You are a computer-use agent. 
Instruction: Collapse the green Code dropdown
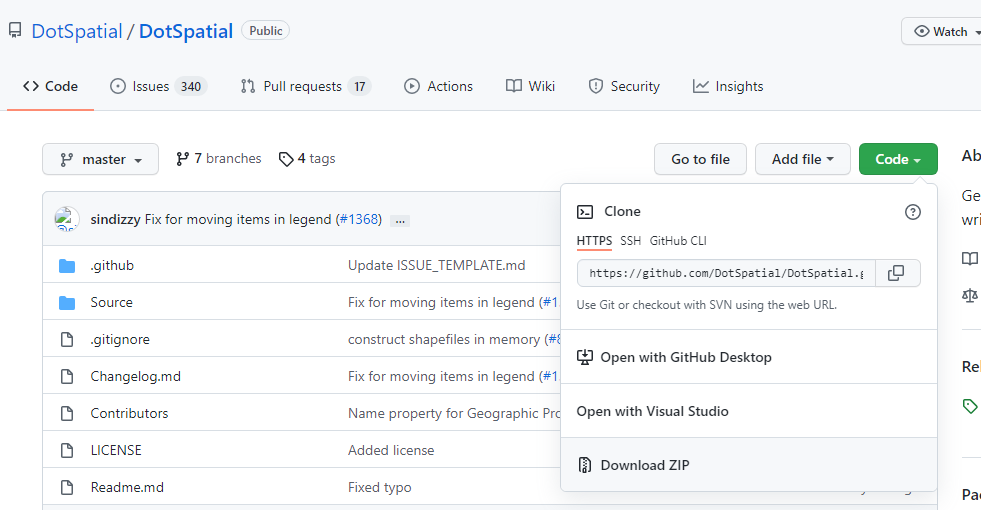[x=898, y=159]
